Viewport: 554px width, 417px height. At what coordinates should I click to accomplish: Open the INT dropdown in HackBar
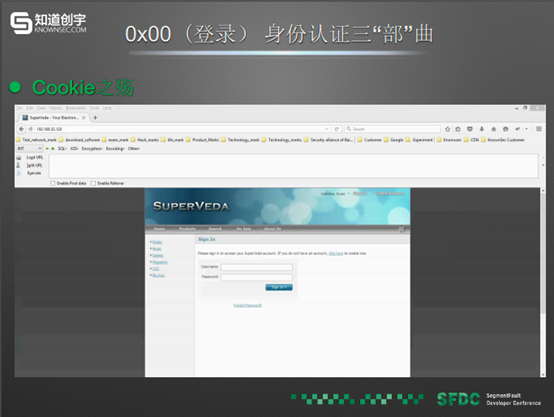coord(29,149)
